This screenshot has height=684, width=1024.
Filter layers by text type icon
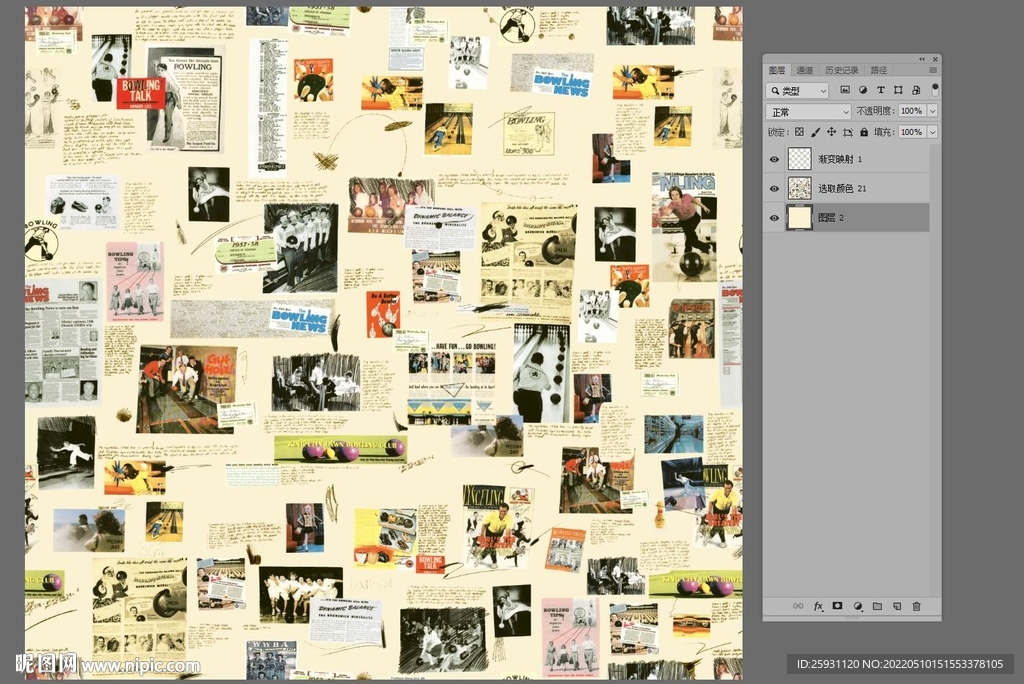click(x=880, y=91)
